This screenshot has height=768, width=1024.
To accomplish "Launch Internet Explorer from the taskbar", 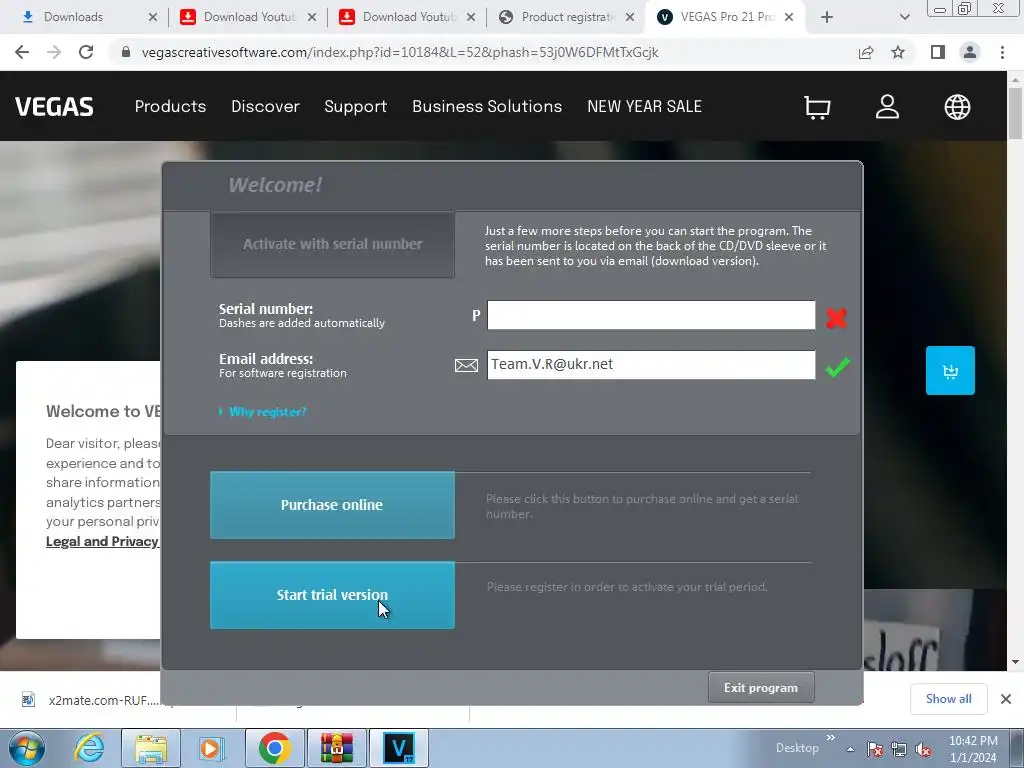I will [89, 748].
